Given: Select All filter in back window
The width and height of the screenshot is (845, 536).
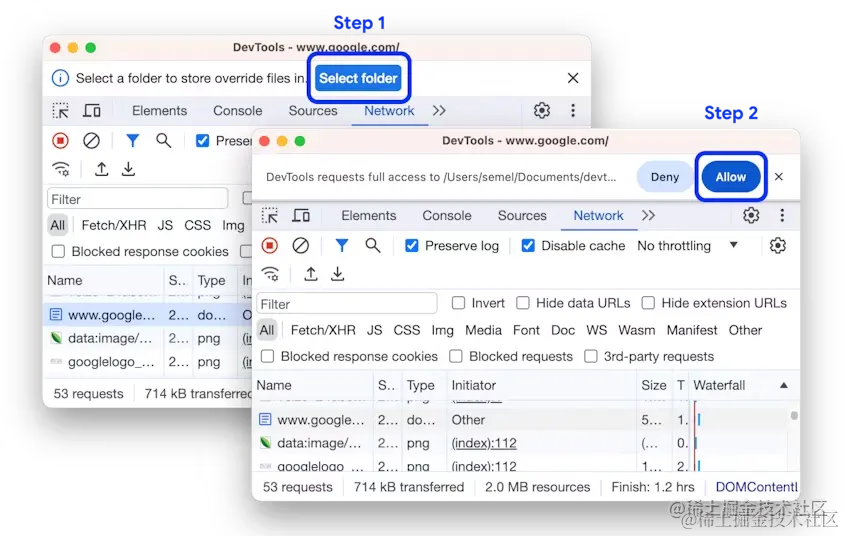Looking at the screenshot, I should pyautogui.click(x=58, y=225).
